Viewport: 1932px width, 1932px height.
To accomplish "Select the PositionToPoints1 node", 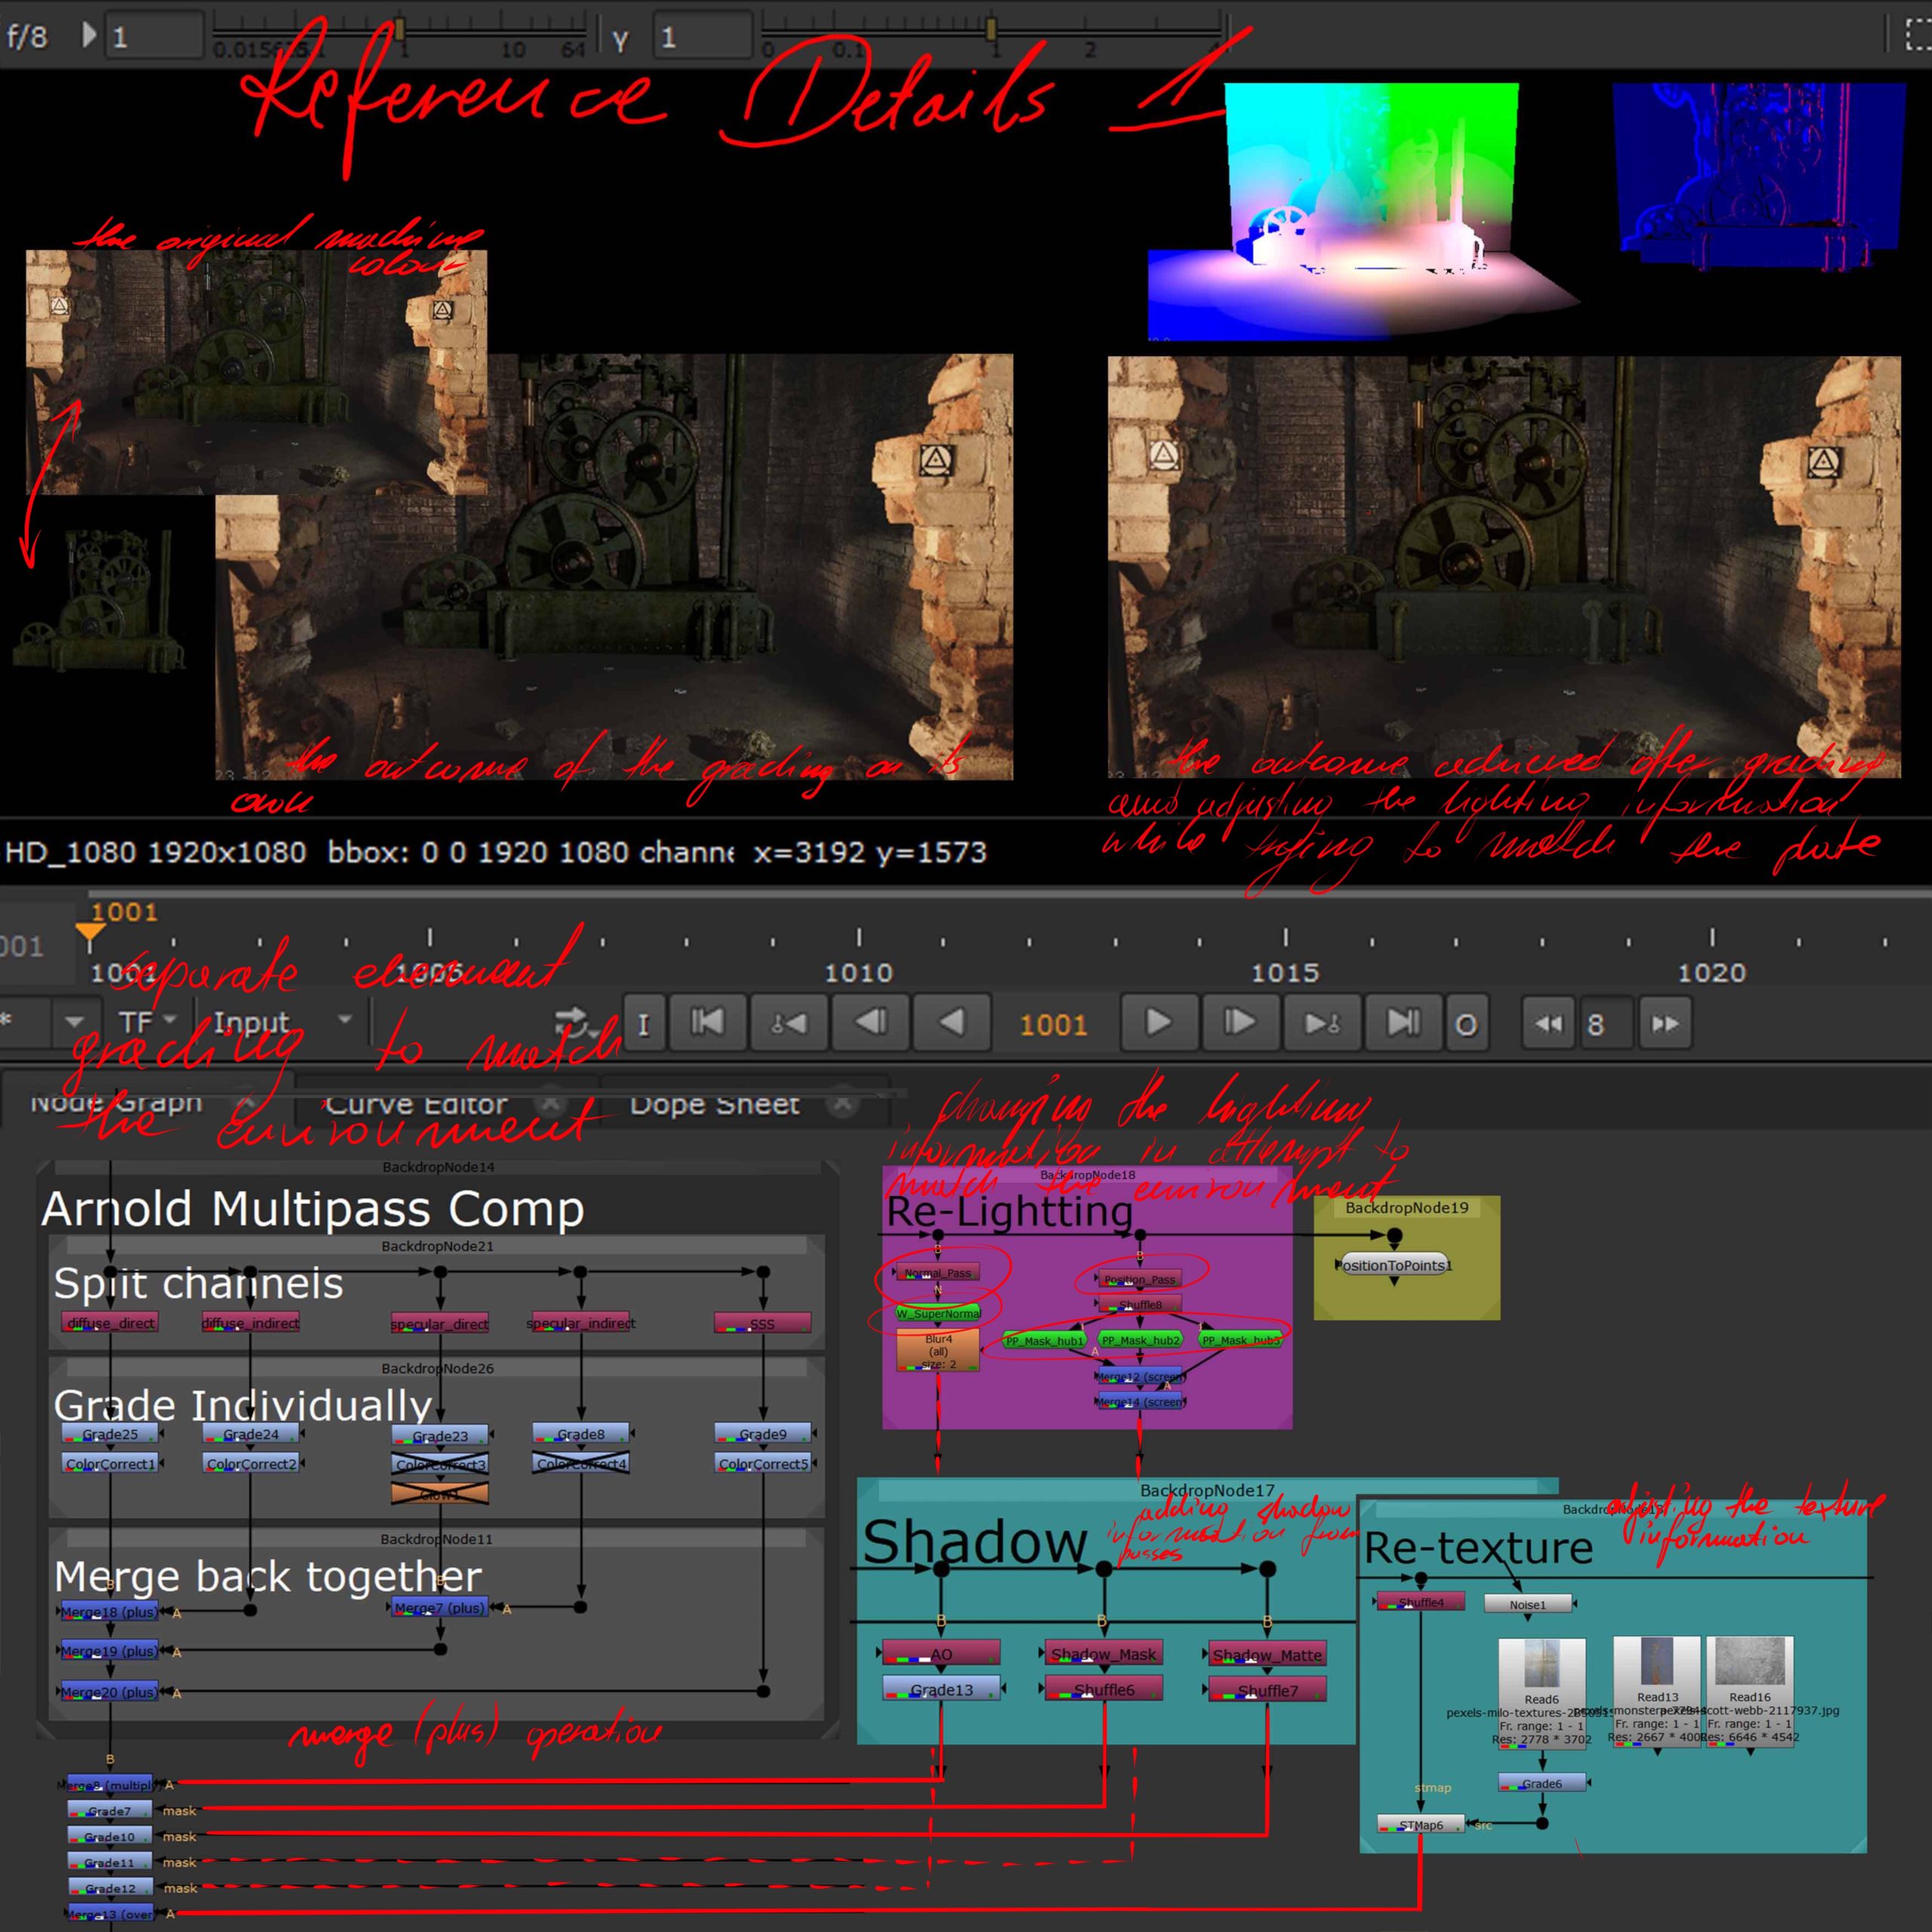I will [1394, 1265].
